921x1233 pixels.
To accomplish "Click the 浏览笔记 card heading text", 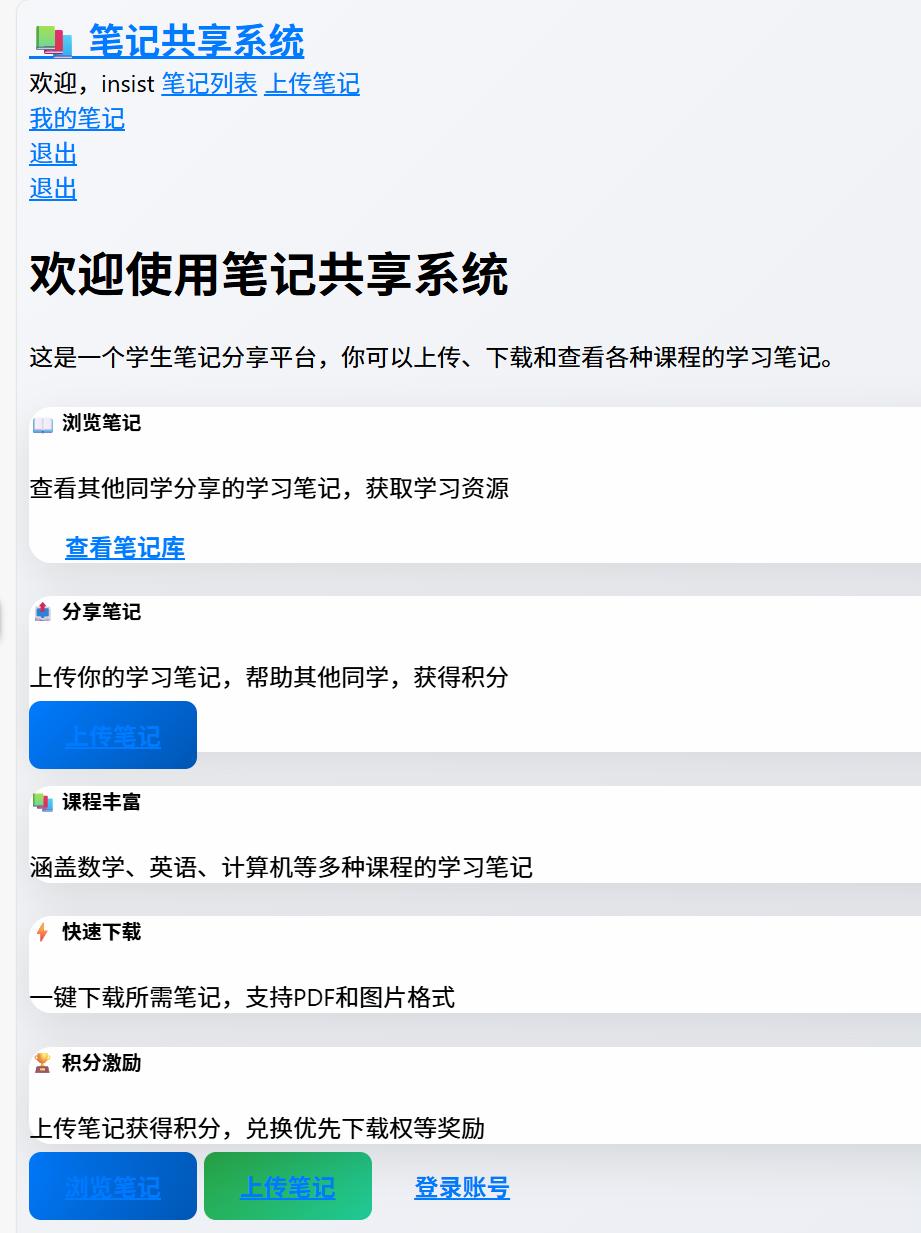I will (x=101, y=423).
